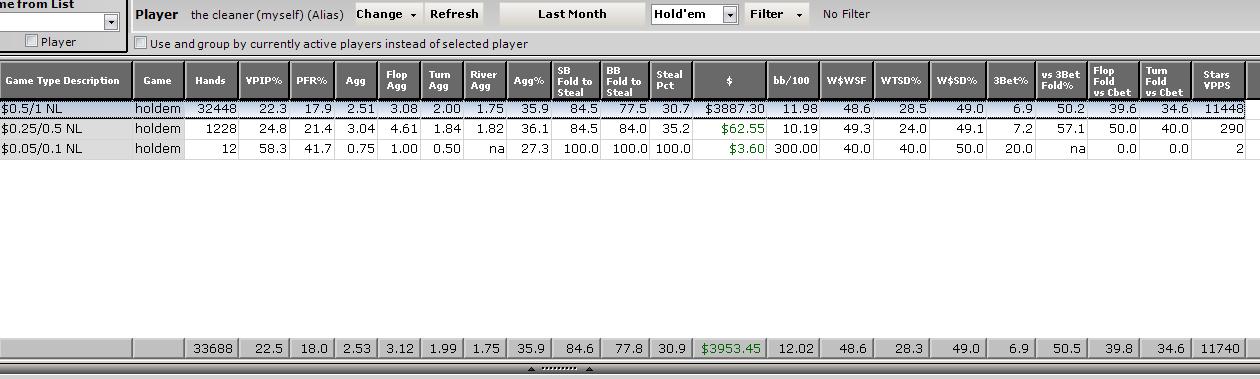1260x379 pixels.
Task: Sort by Agg column header
Action: click(x=356, y=80)
